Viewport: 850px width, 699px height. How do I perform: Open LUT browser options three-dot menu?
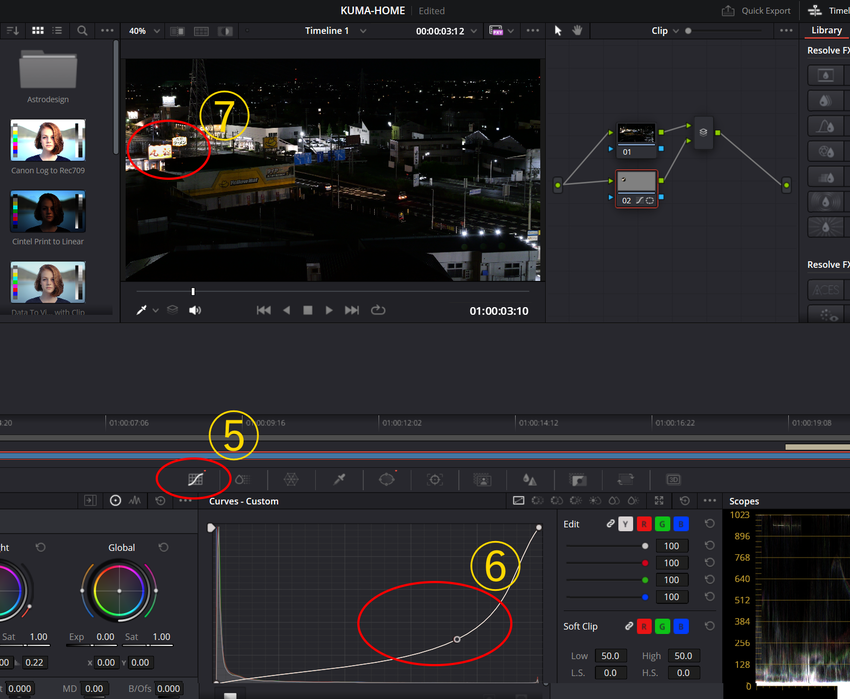click(x=107, y=31)
